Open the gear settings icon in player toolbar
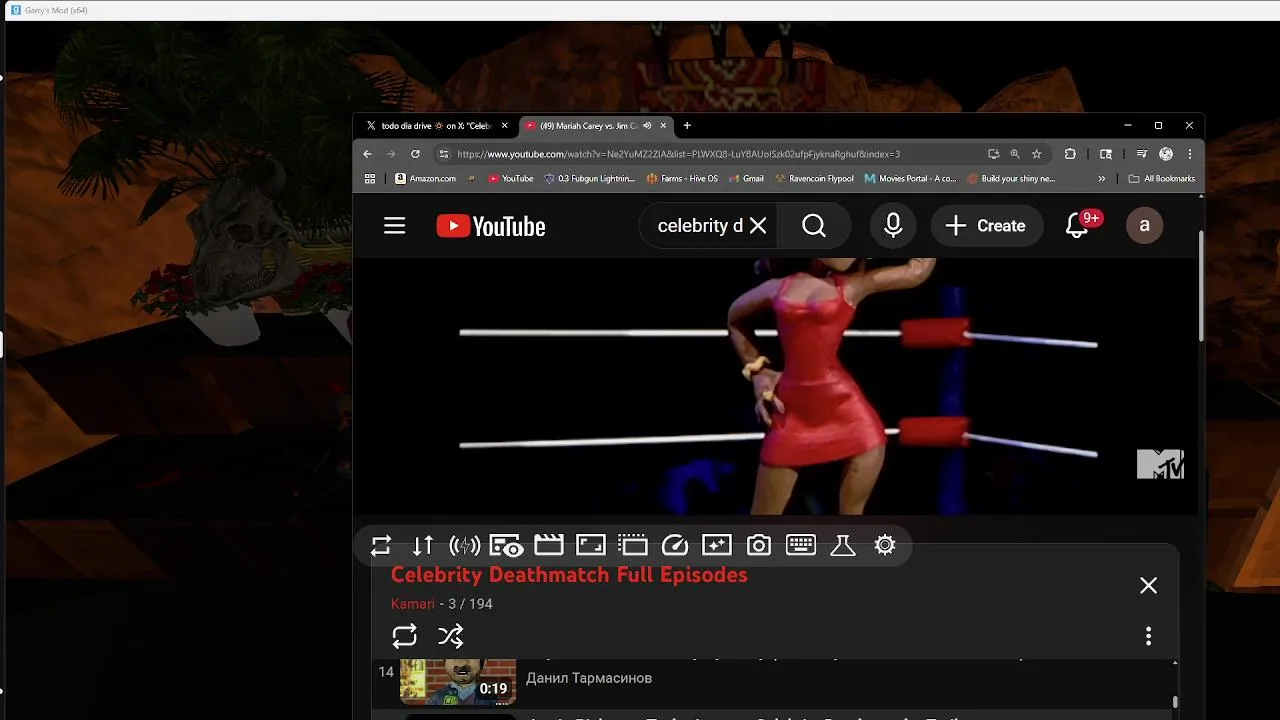 coord(885,545)
